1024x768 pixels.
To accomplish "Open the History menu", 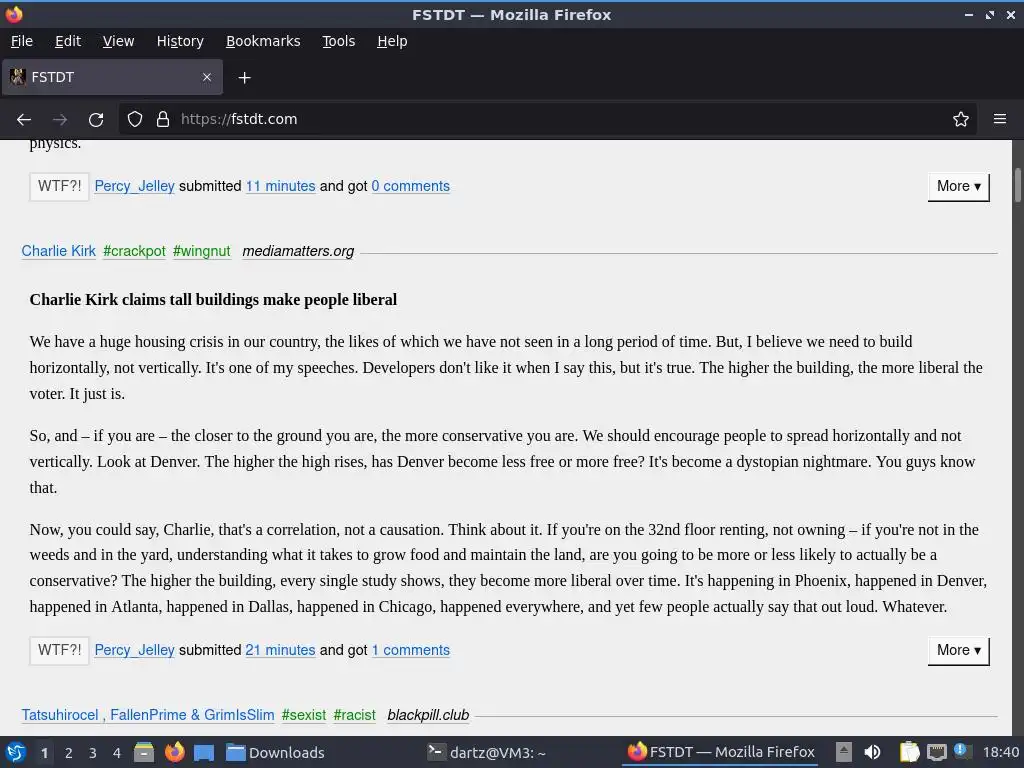I will pyautogui.click(x=180, y=41).
